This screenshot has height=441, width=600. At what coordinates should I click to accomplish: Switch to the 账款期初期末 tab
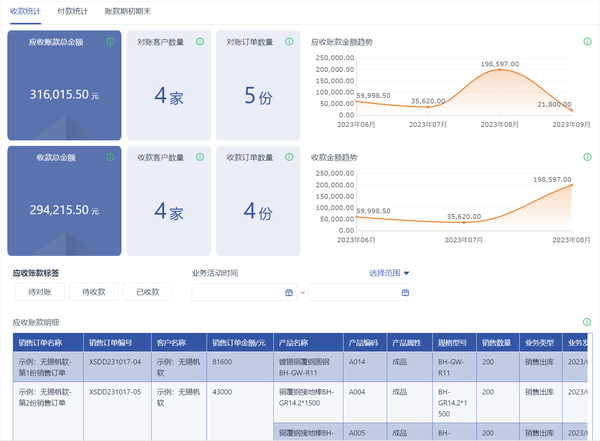[128, 11]
